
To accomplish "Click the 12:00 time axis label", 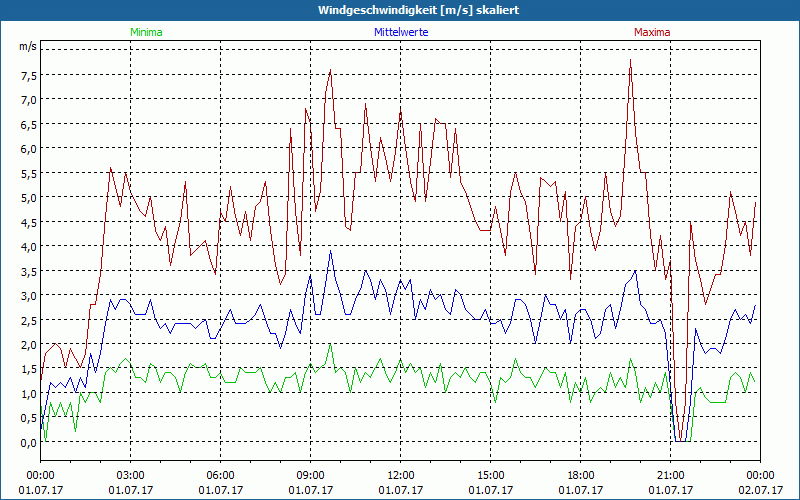I will point(400,475).
